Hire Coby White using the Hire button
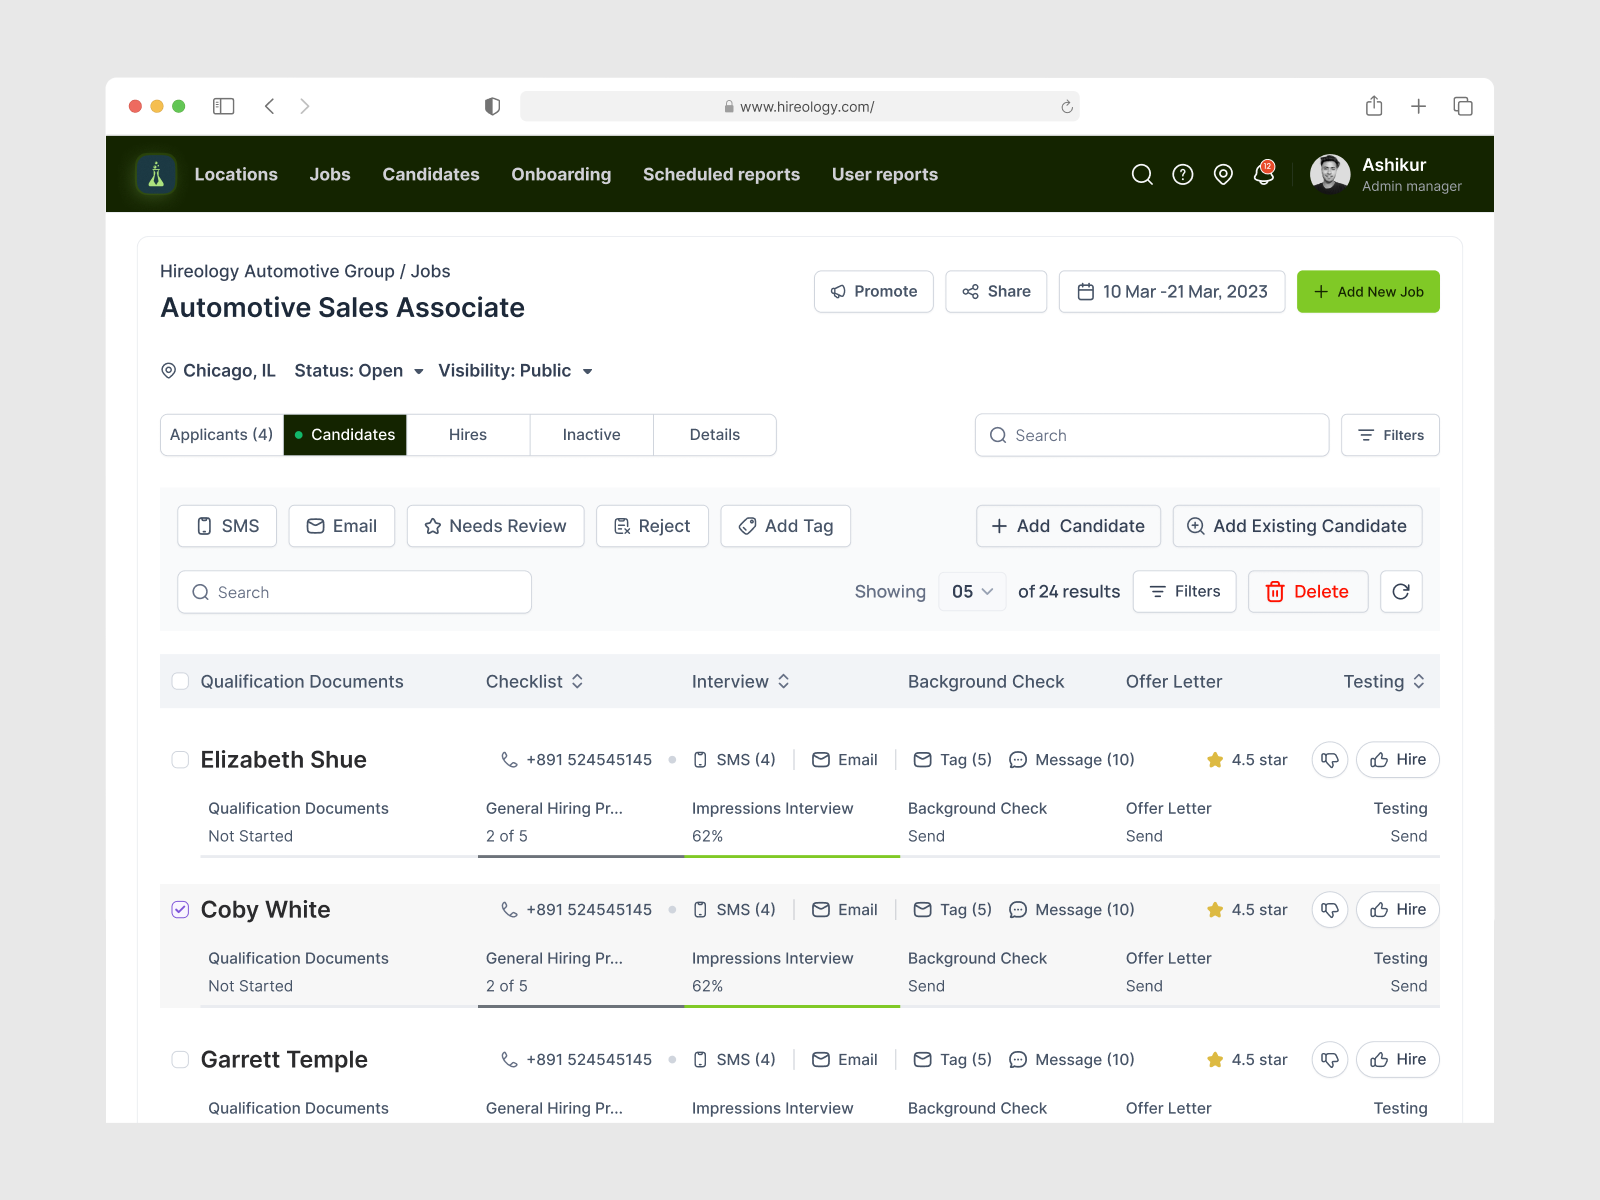The width and height of the screenshot is (1600, 1200). point(1397,909)
